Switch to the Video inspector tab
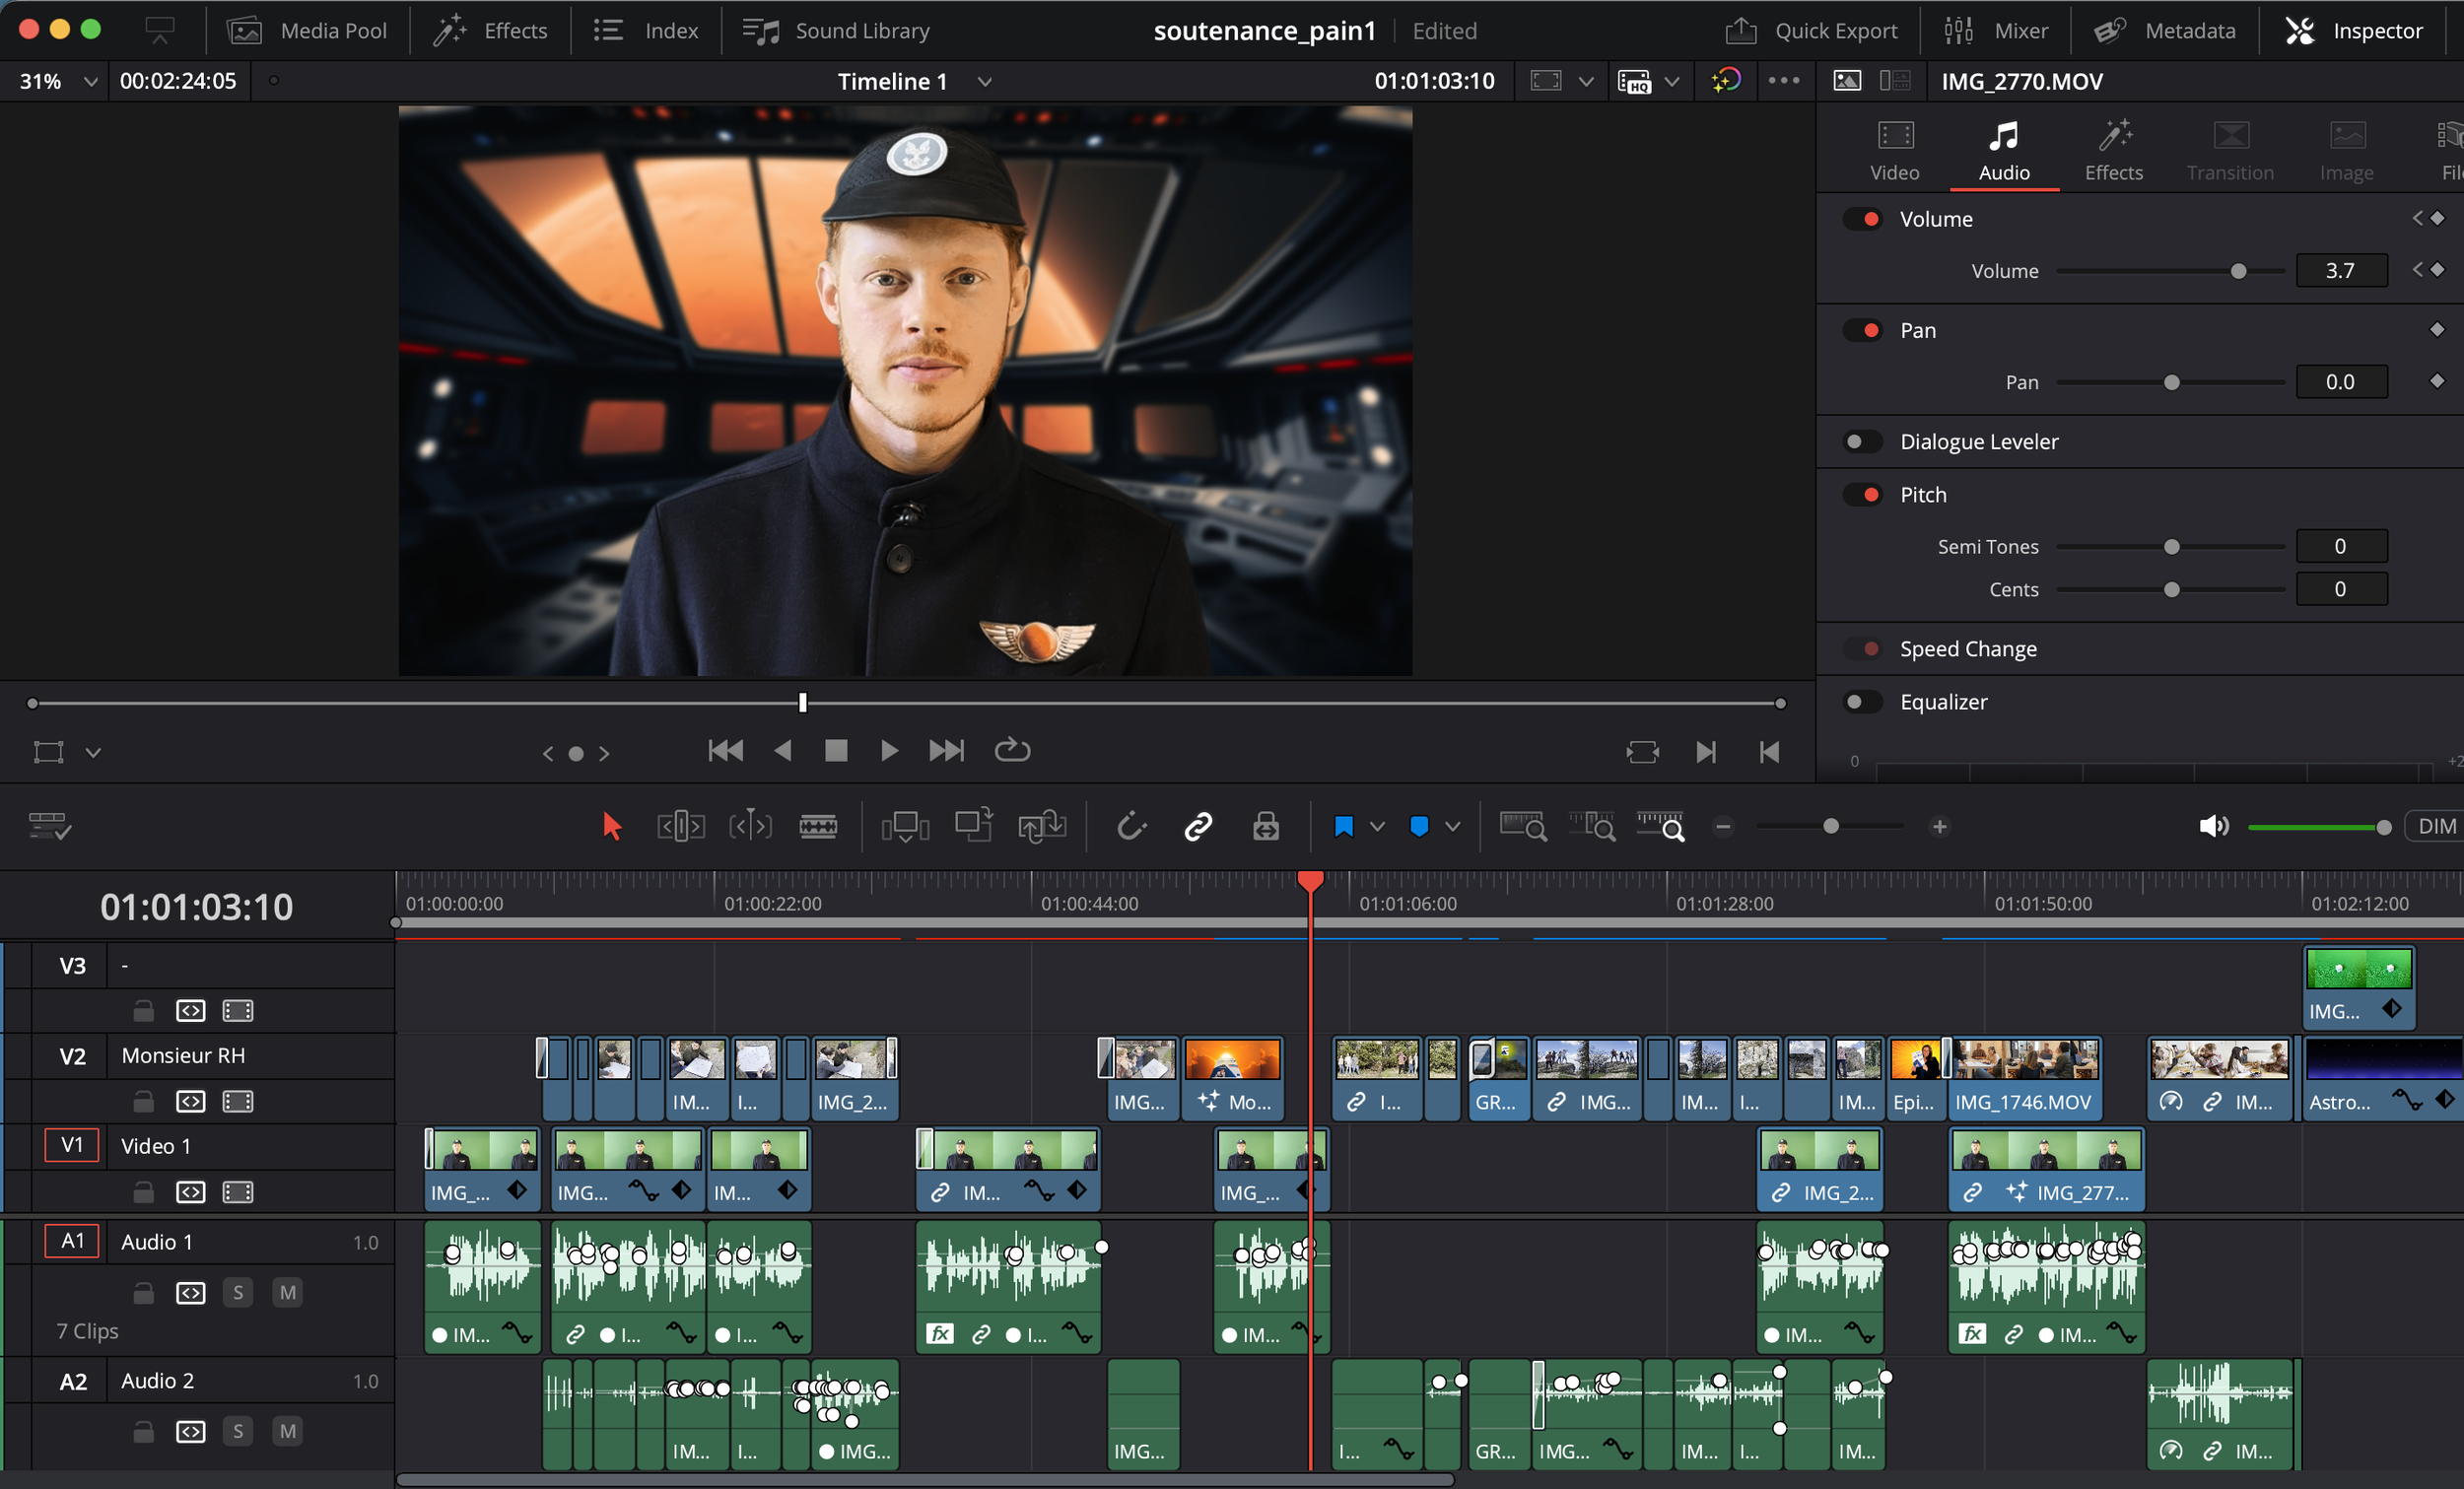 pyautogui.click(x=1894, y=150)
